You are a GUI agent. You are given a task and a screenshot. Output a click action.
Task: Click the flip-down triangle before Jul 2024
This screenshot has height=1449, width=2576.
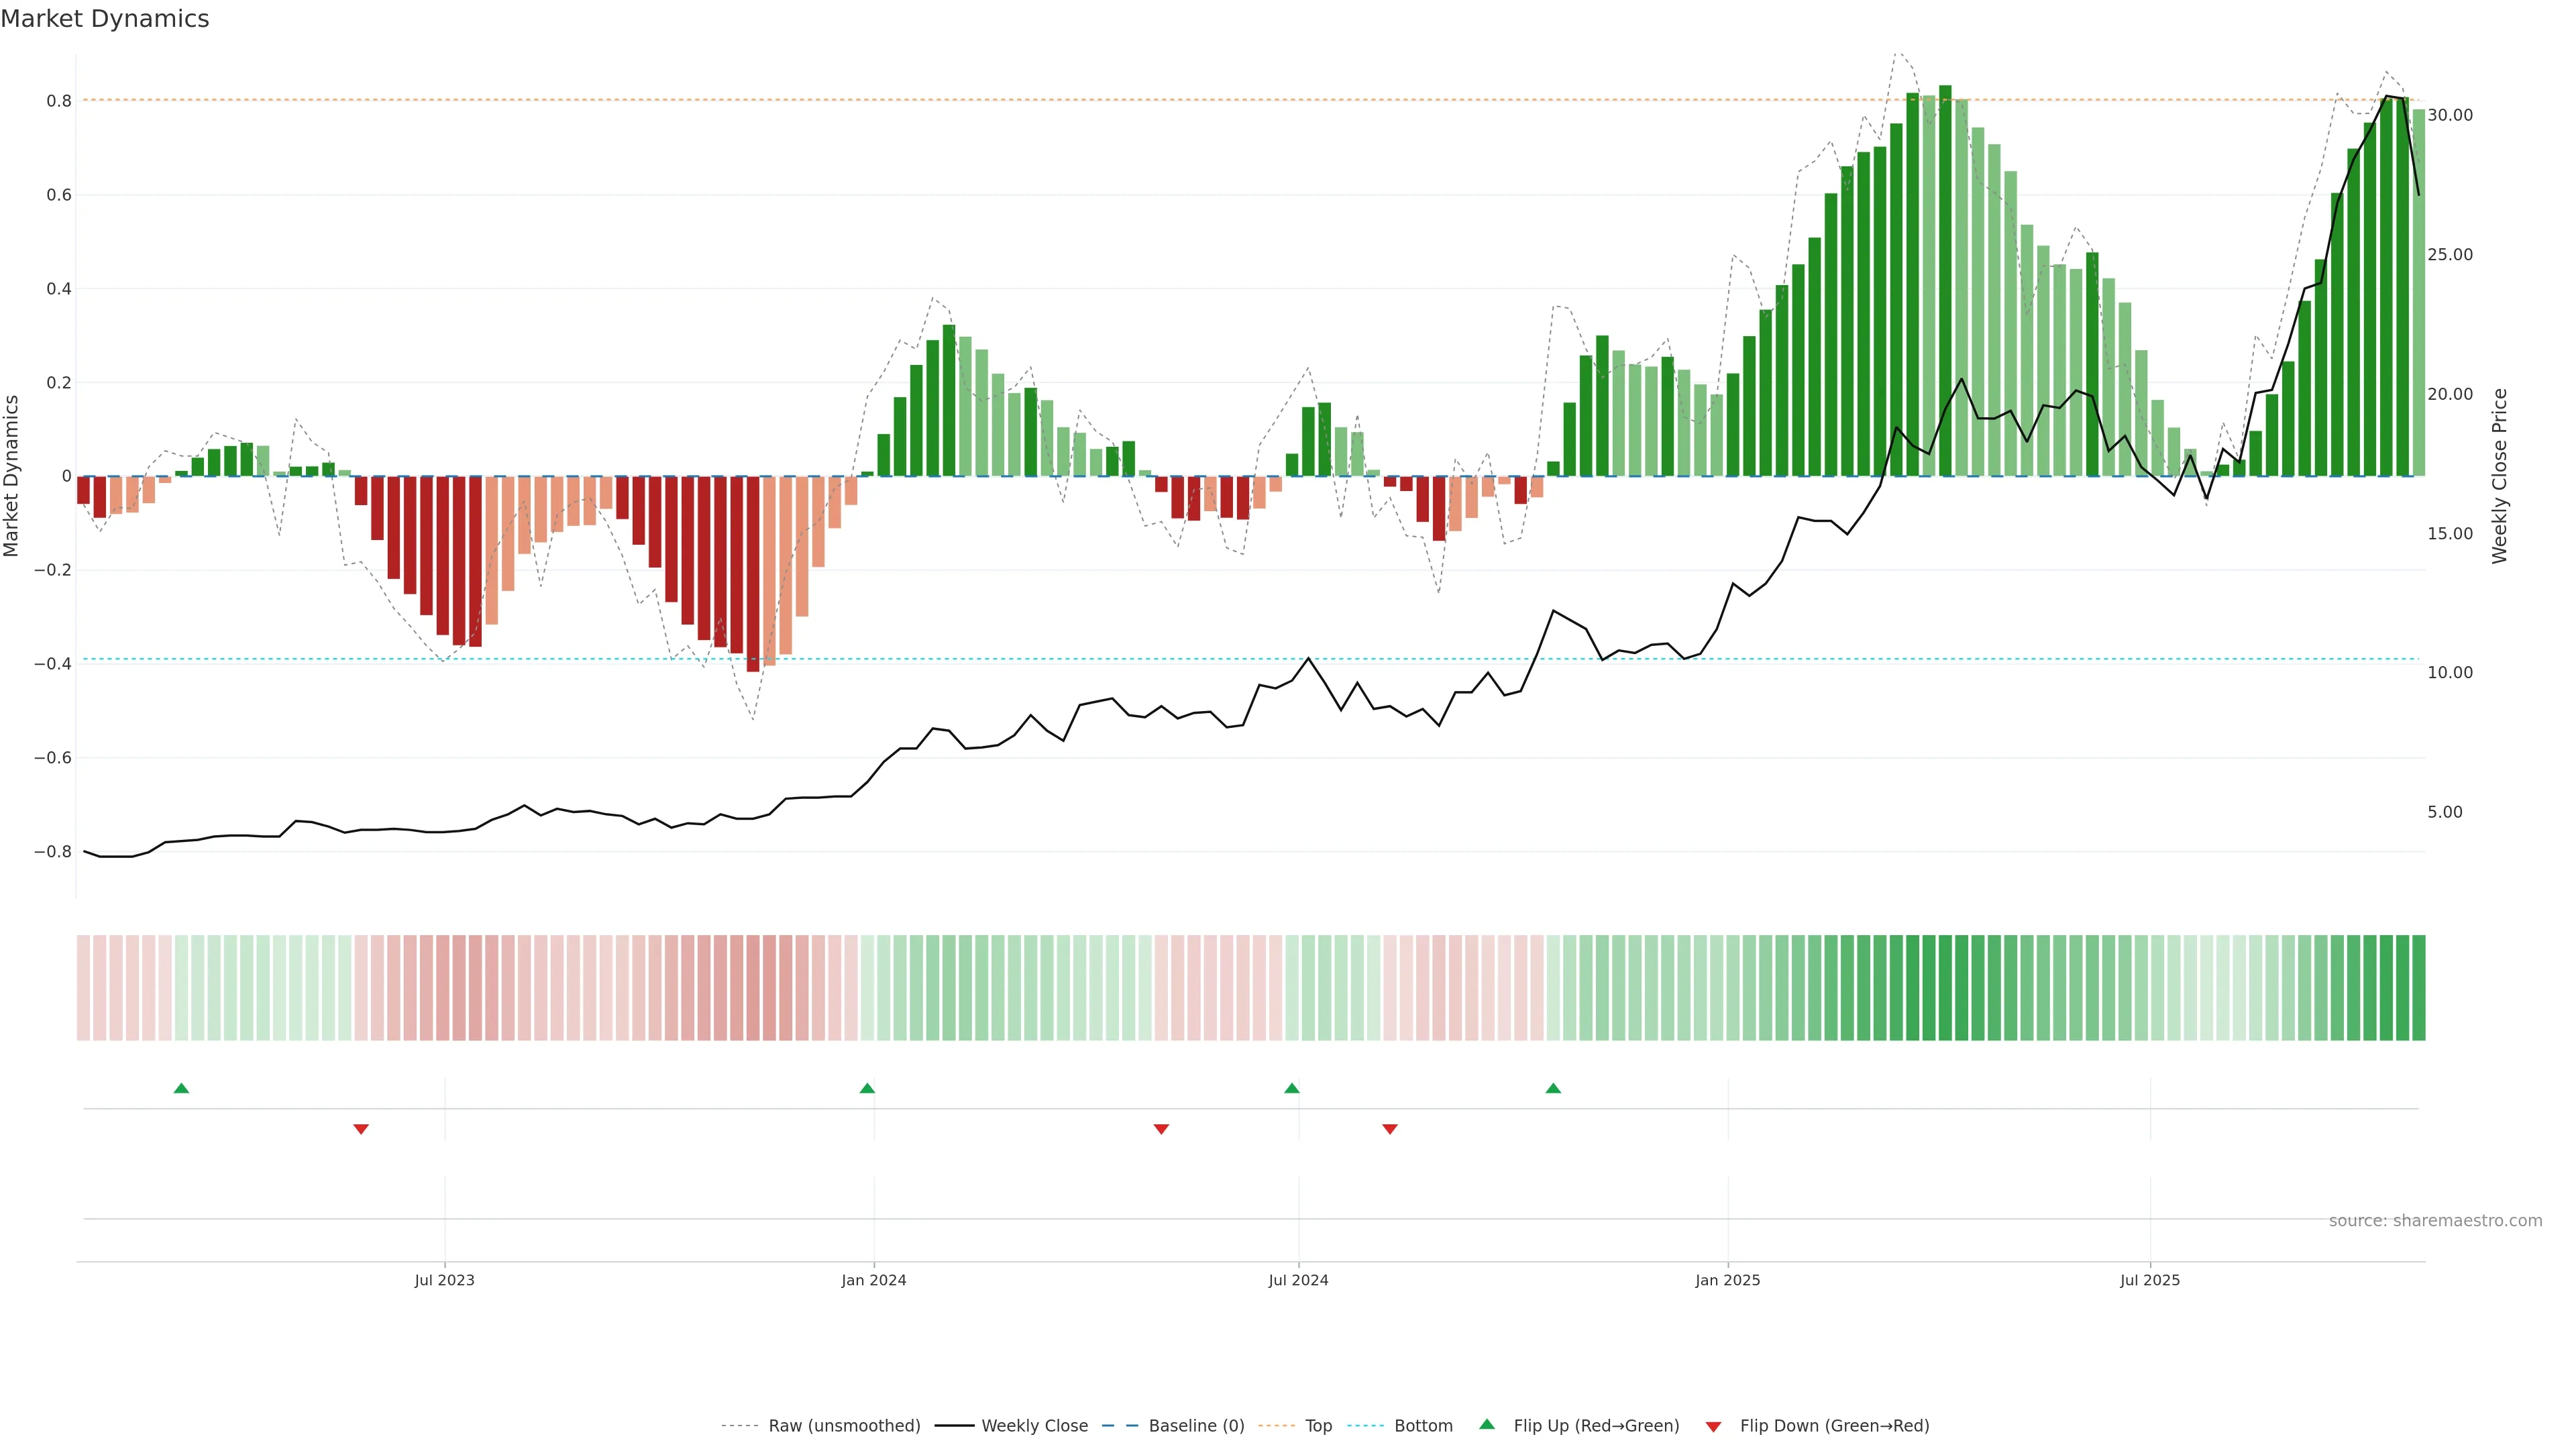(x=1161, y=1129)
